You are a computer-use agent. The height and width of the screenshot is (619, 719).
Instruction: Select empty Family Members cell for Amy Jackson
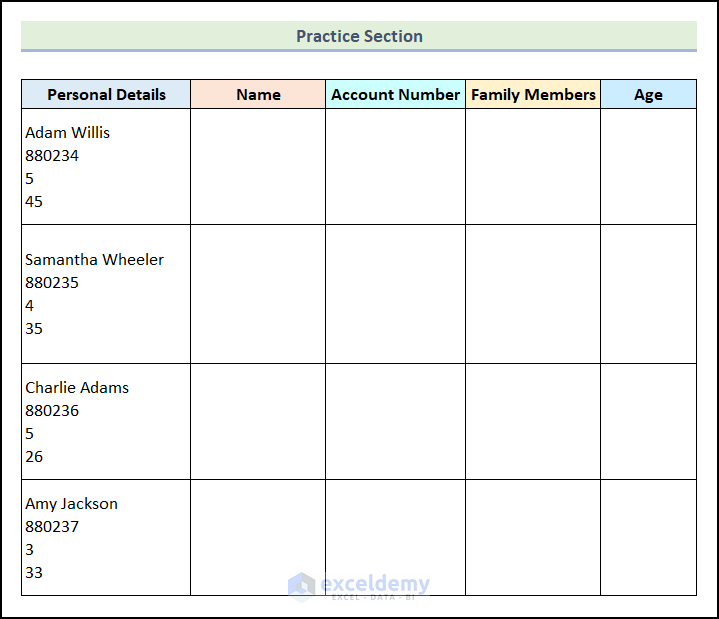pos(533,538)
